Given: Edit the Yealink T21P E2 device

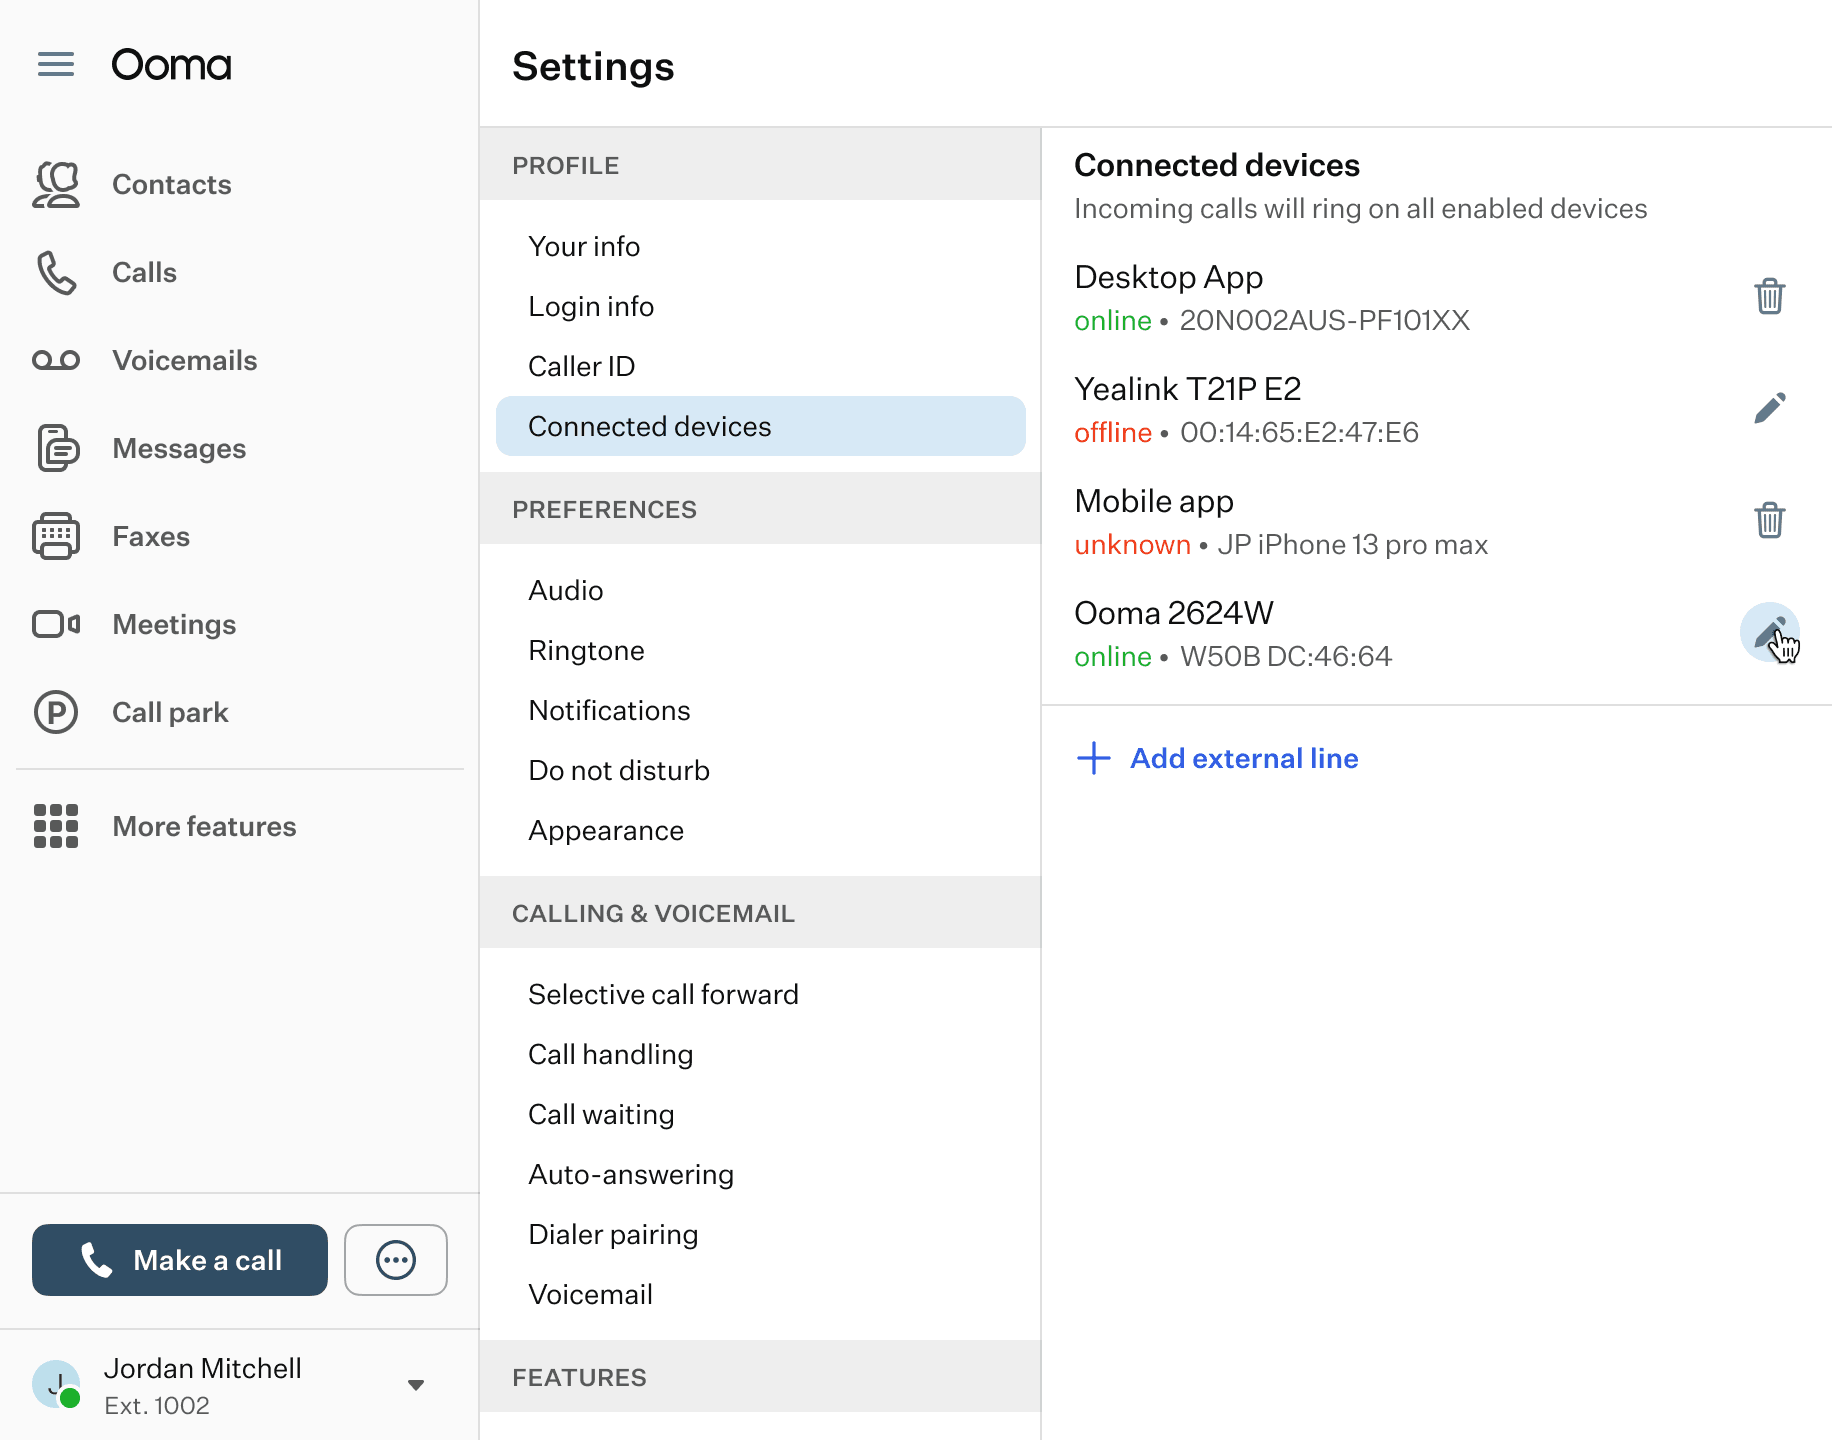Looking at the screenshot, I should 1769,408.
